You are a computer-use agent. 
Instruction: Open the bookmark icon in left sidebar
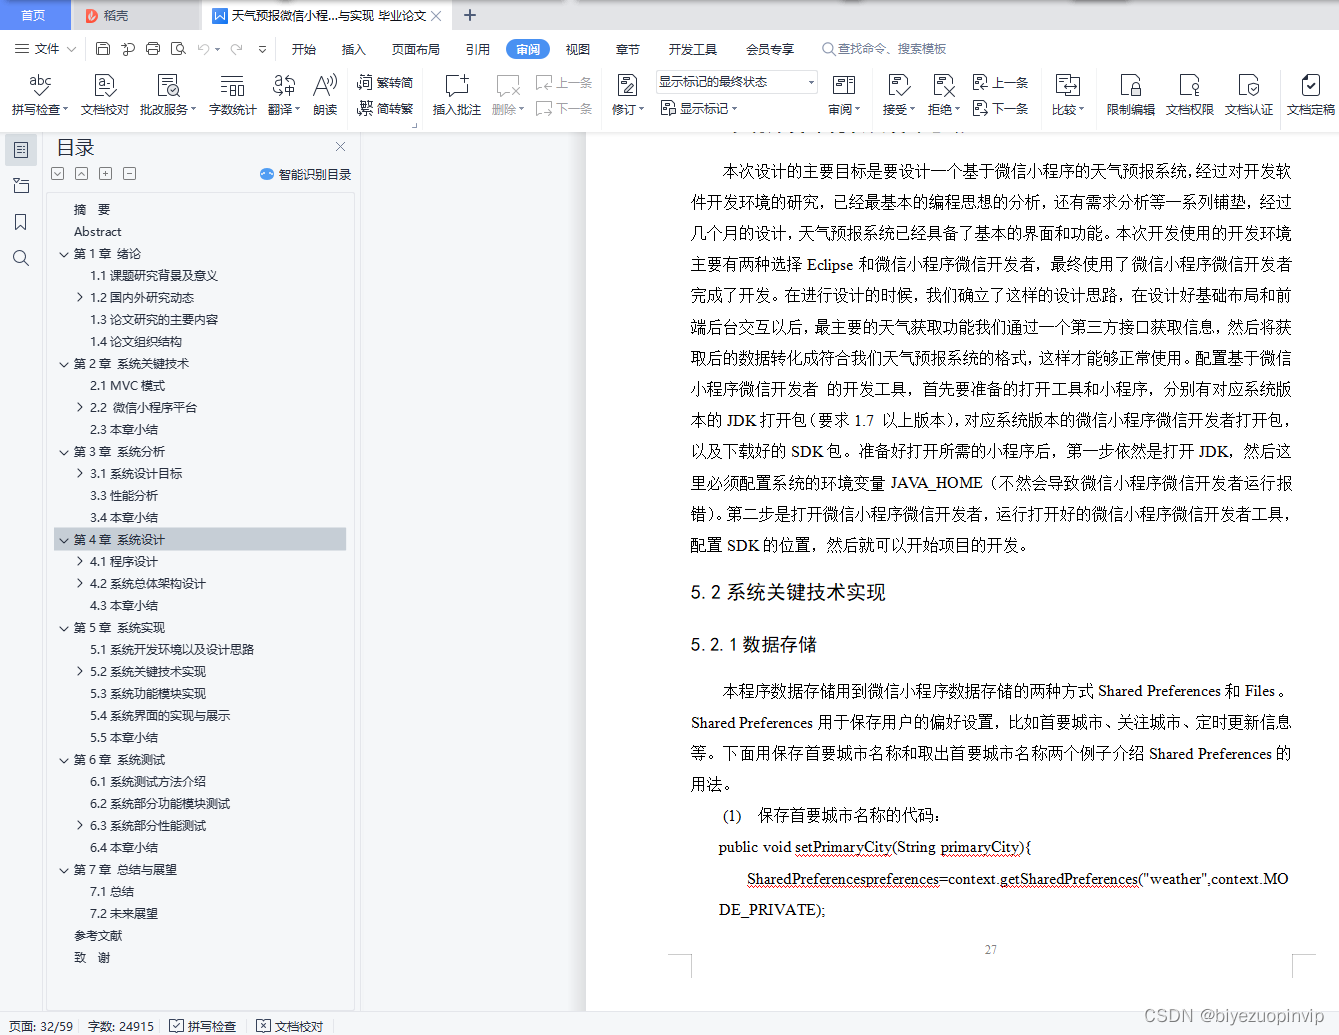click(x=20, y=222)
